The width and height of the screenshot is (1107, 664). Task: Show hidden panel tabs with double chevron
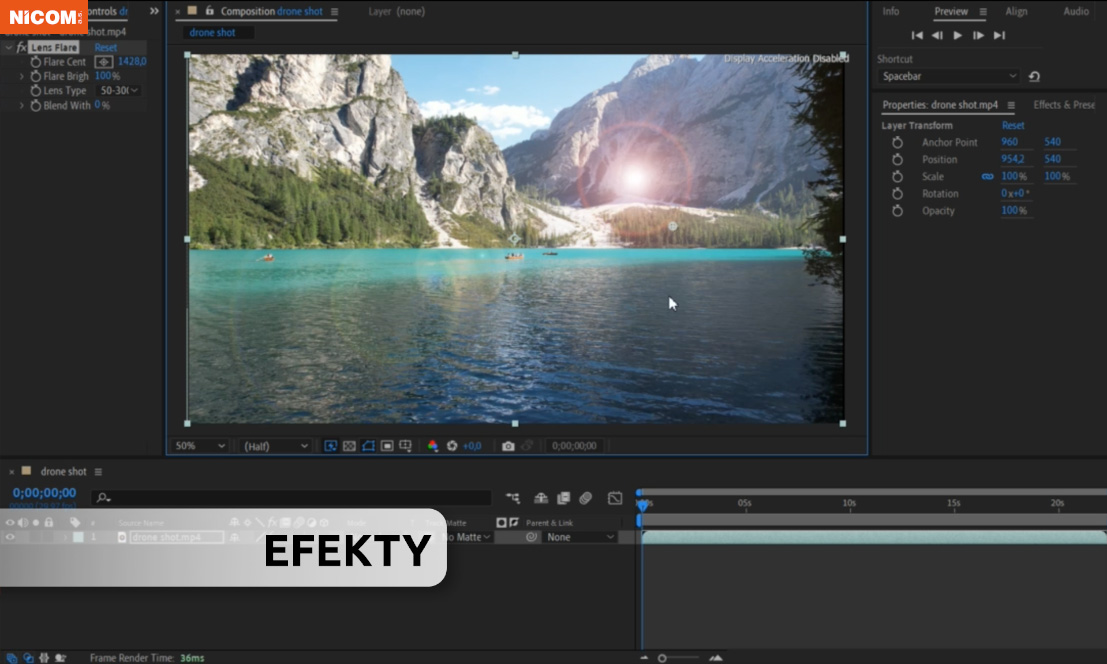[155, 11]
